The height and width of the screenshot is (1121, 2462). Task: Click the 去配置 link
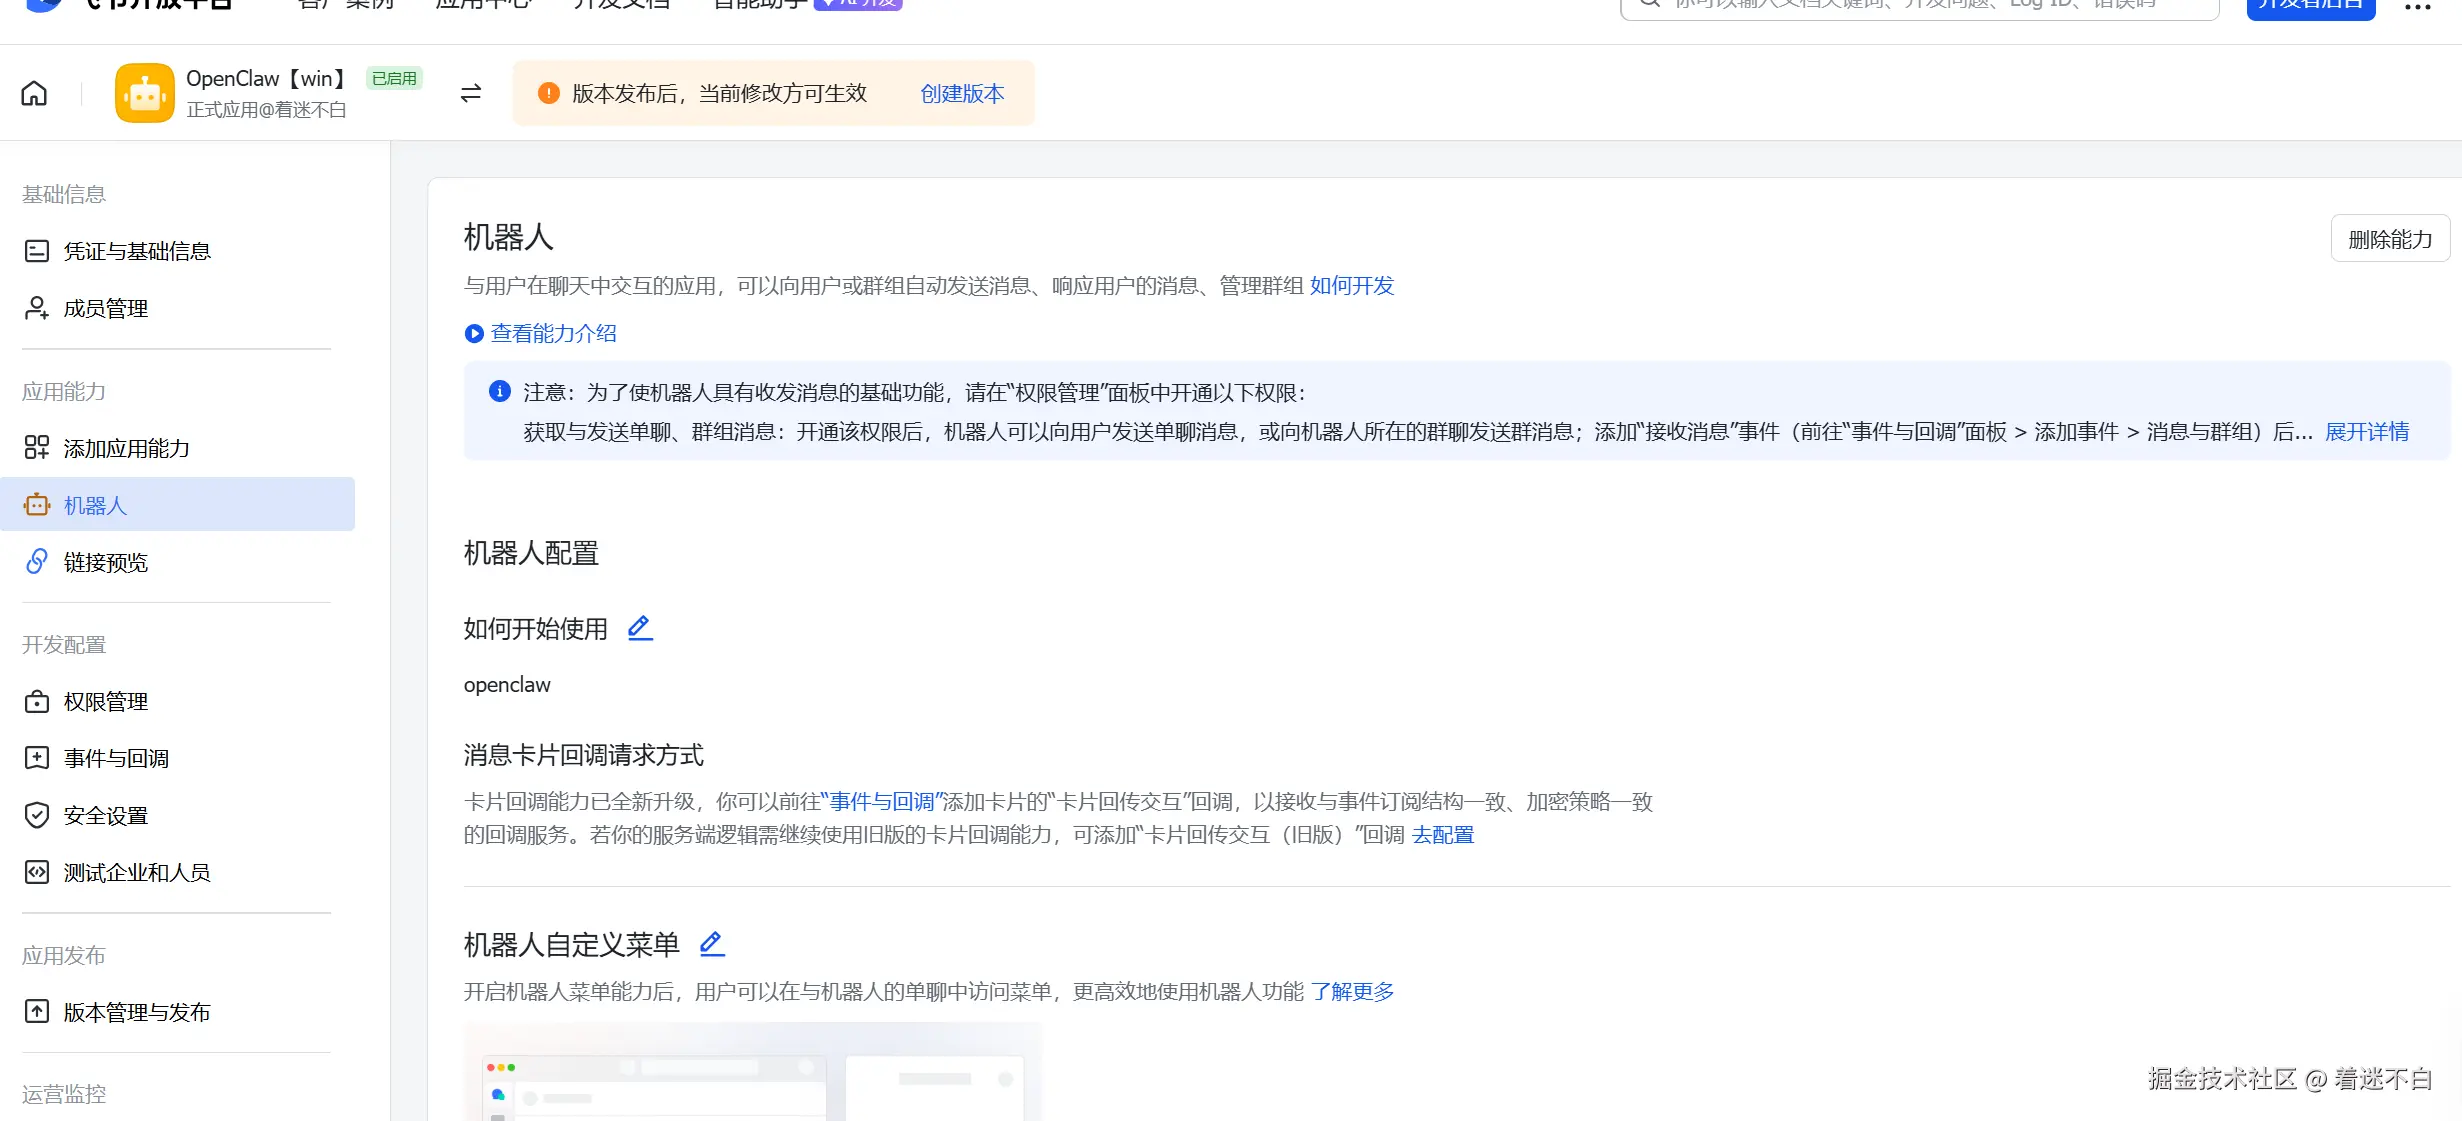pyautogui.click(x=1443, y=834)
